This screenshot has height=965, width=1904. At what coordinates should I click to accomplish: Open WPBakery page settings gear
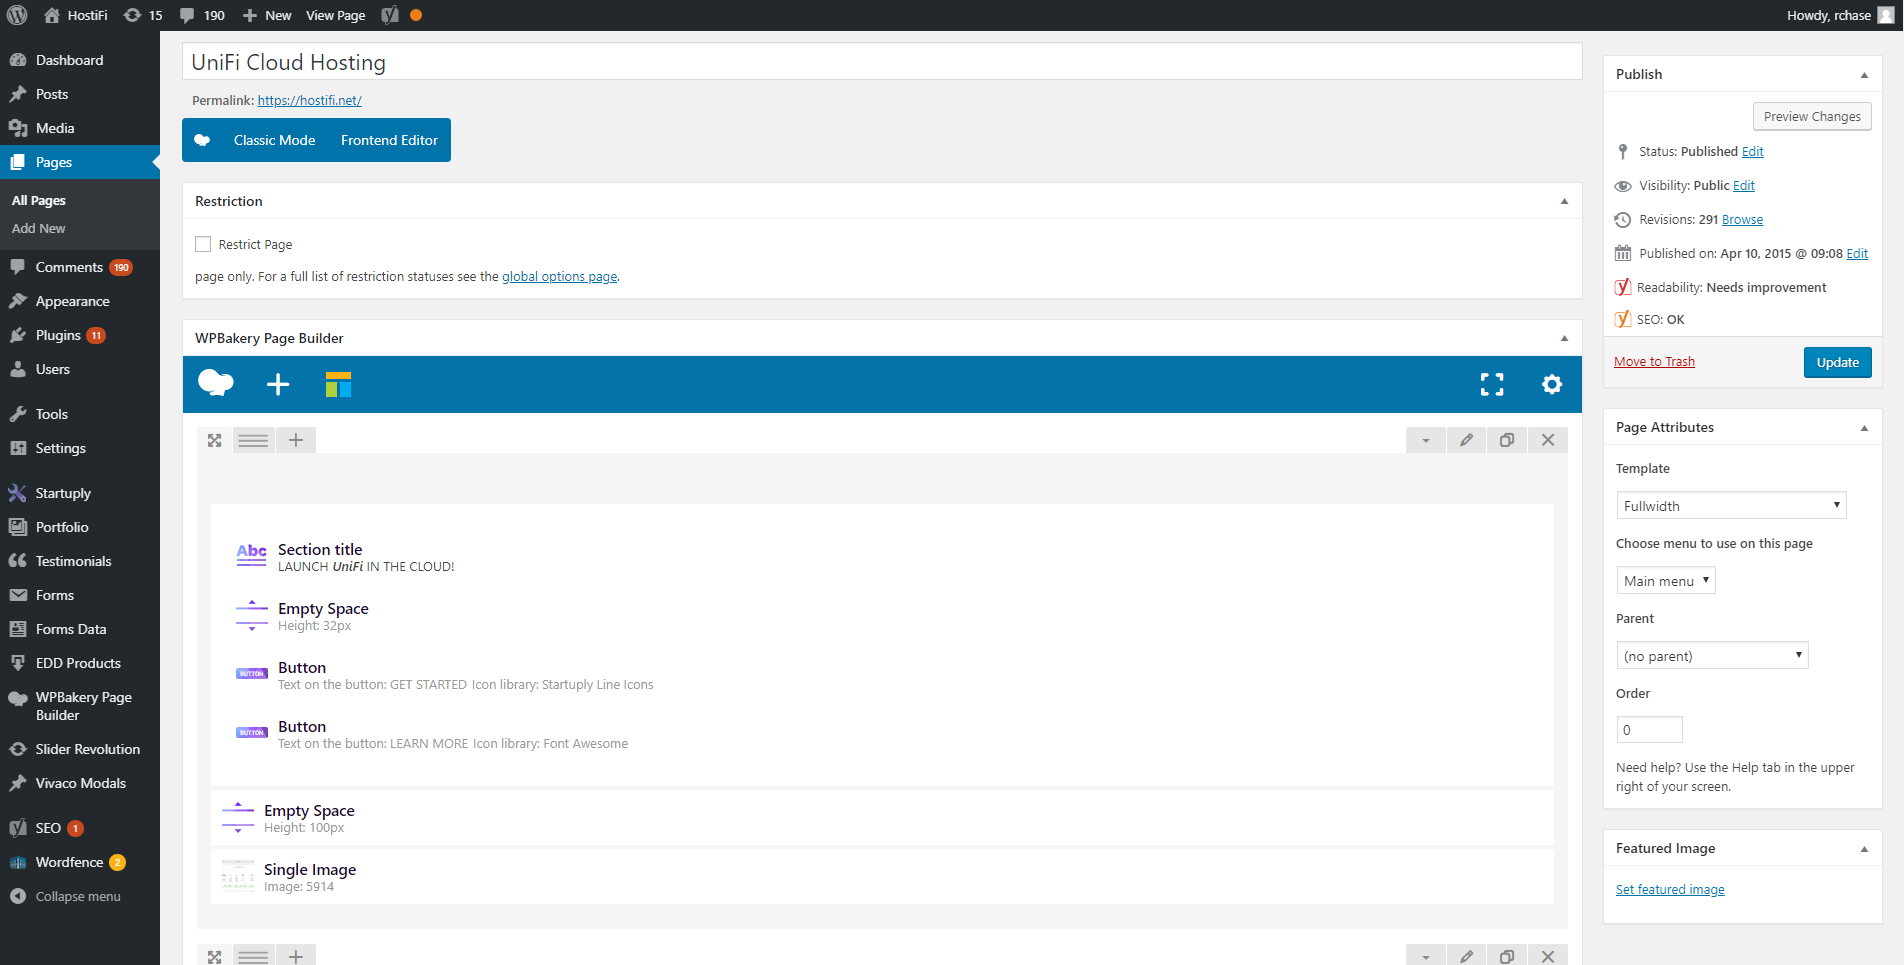(1552, 384)
